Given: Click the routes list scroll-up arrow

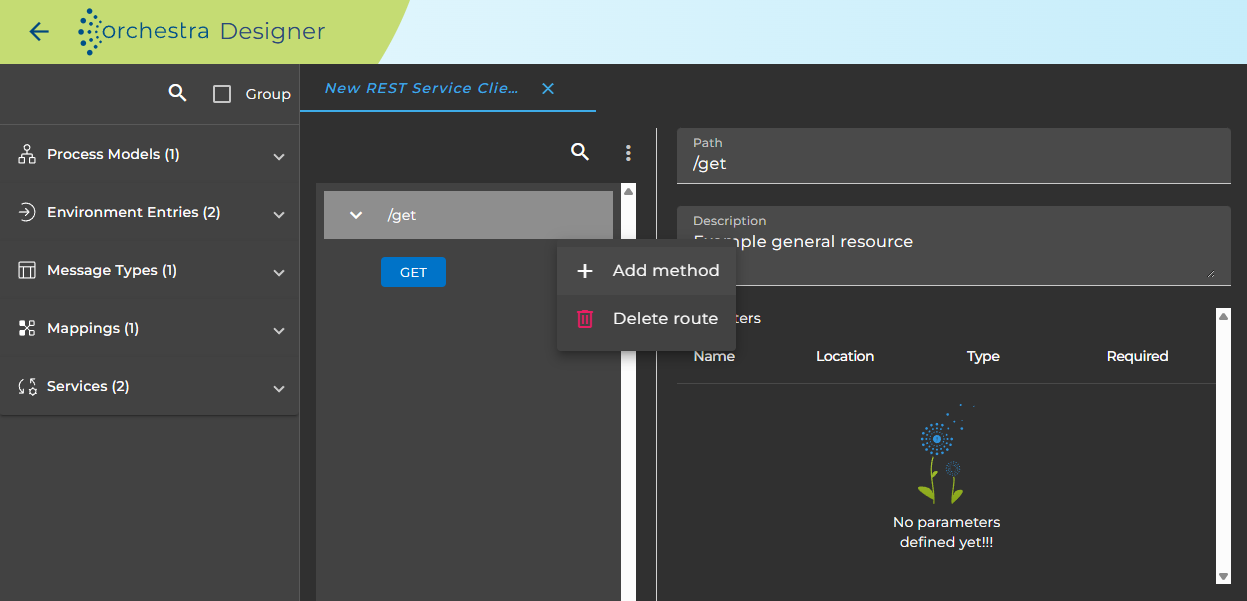Looking at the screenshot, I should click(628, 190).
